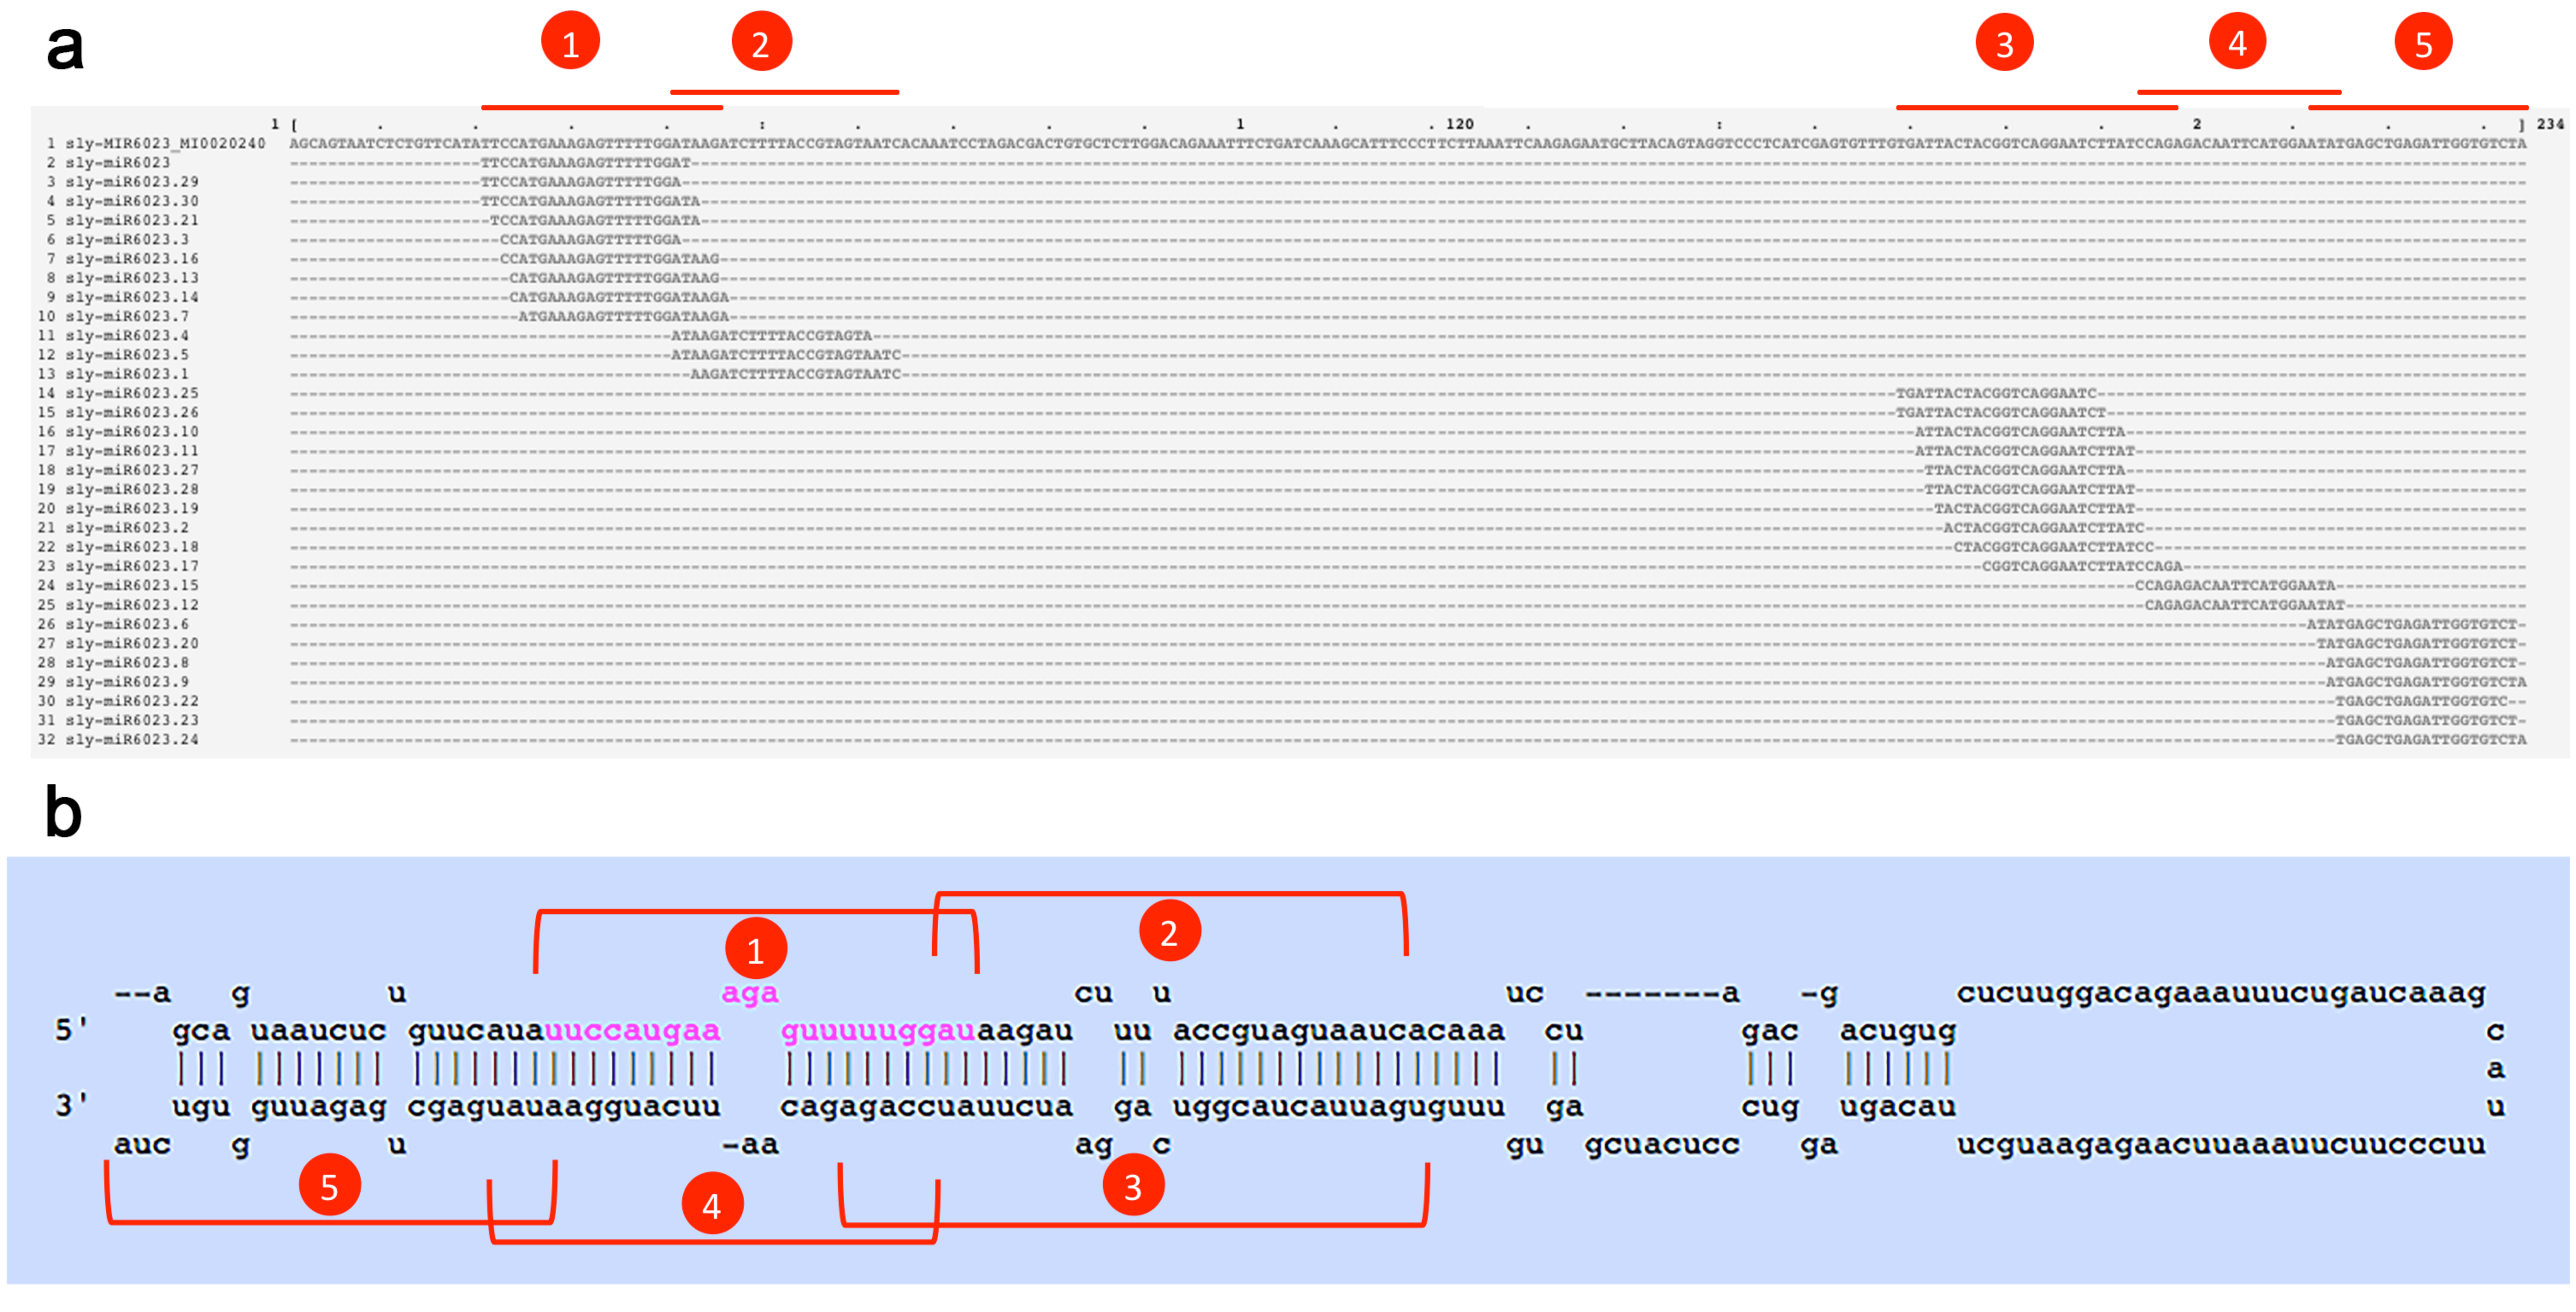
Task: Click red circle 5 below the hairpin structure
Action: pyautogui.click(x=329, y=1185)
